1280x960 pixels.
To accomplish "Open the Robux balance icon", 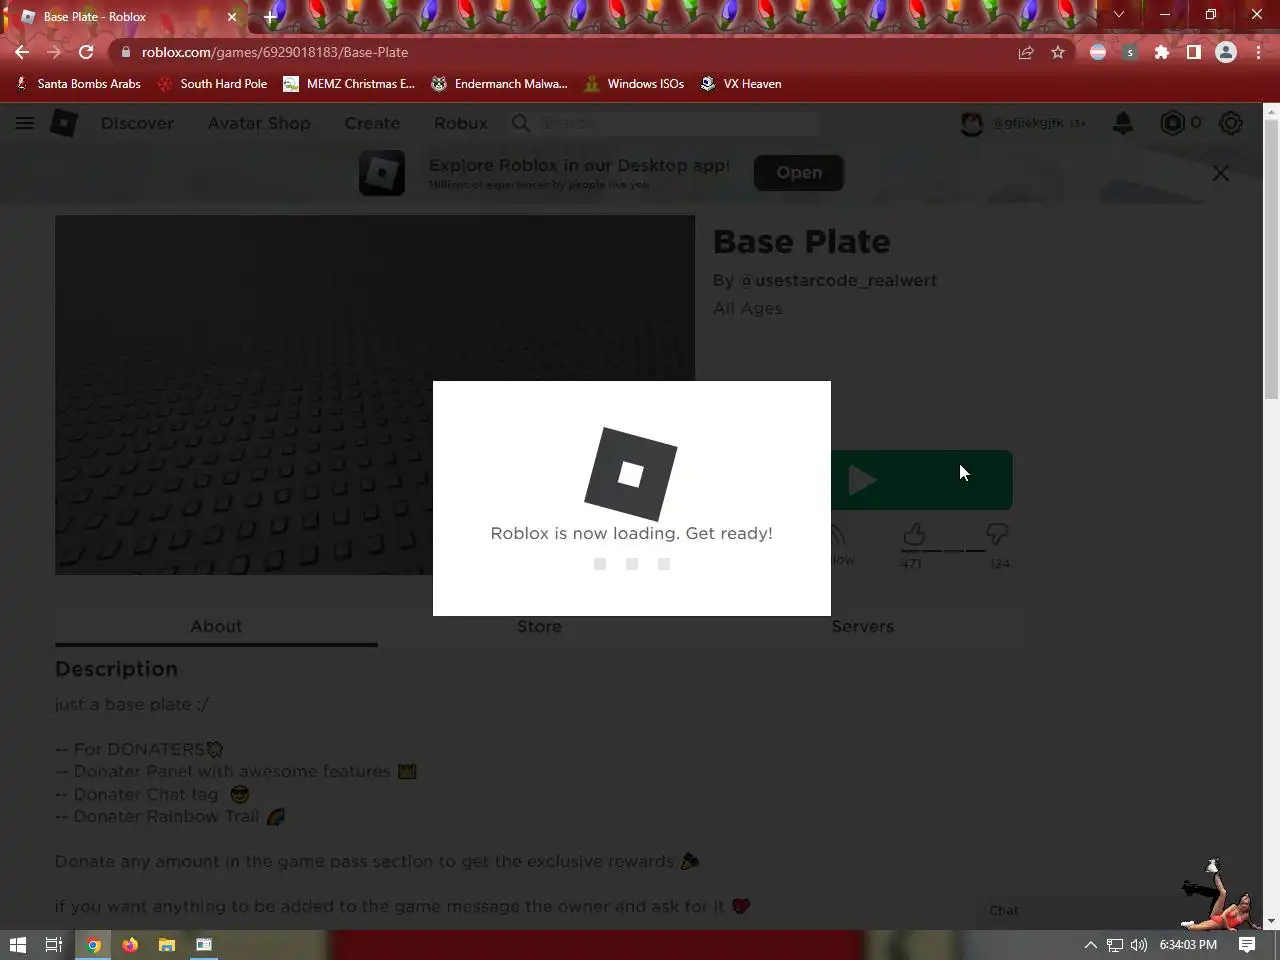I will click(x=1172, y=123).
